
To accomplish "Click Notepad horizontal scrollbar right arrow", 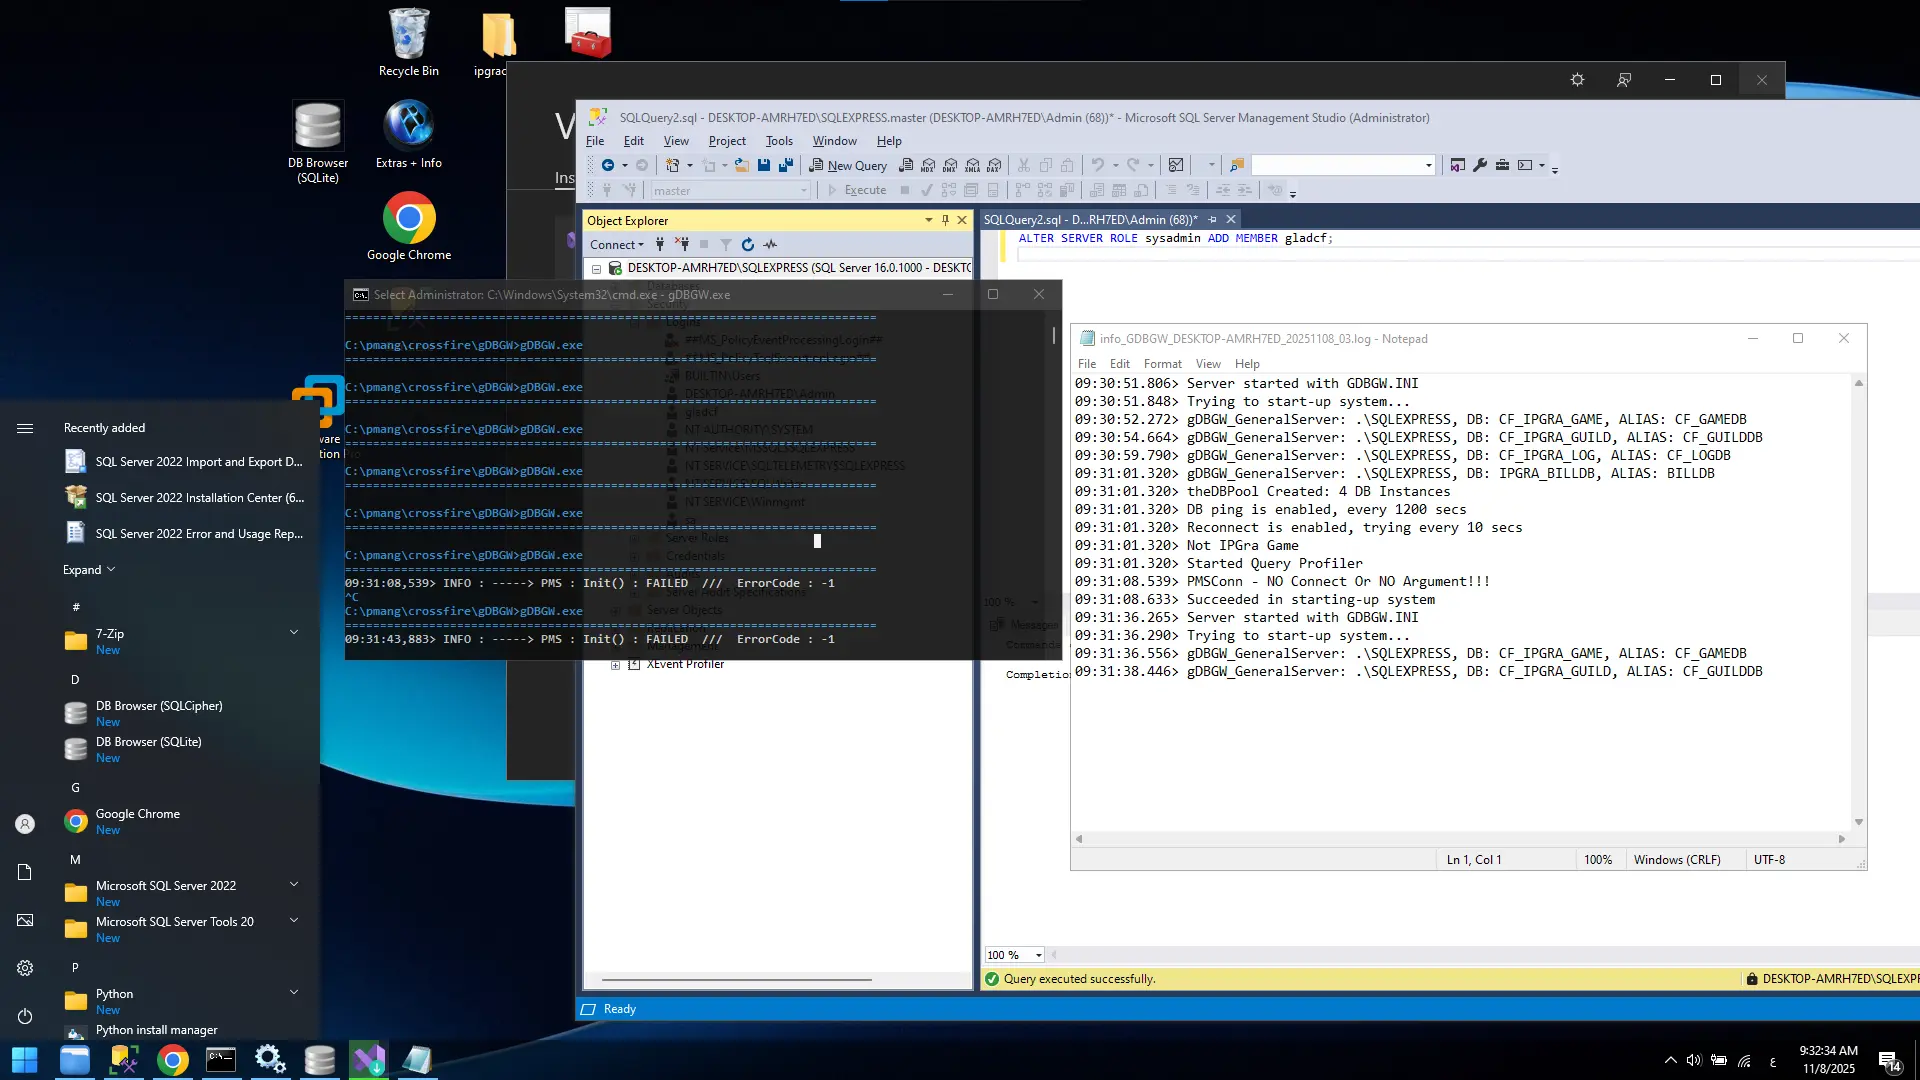I will pyautogui.click(x=1842, y=839).
